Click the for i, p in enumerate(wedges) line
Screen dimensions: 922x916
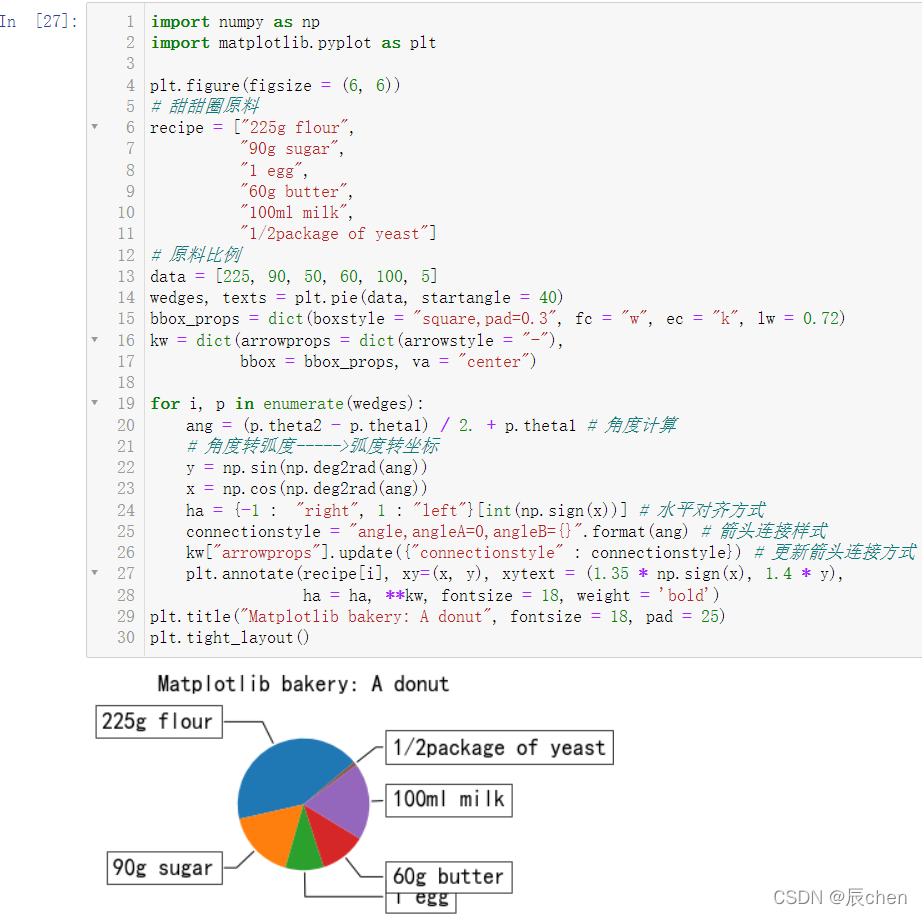[x=287, y=403]
